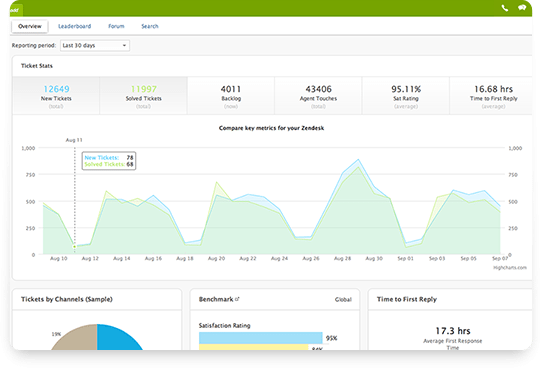Screen dimensions: 540x369
Task: Click the Time to First Reply panel heading
Action: [x=407, y=299]
